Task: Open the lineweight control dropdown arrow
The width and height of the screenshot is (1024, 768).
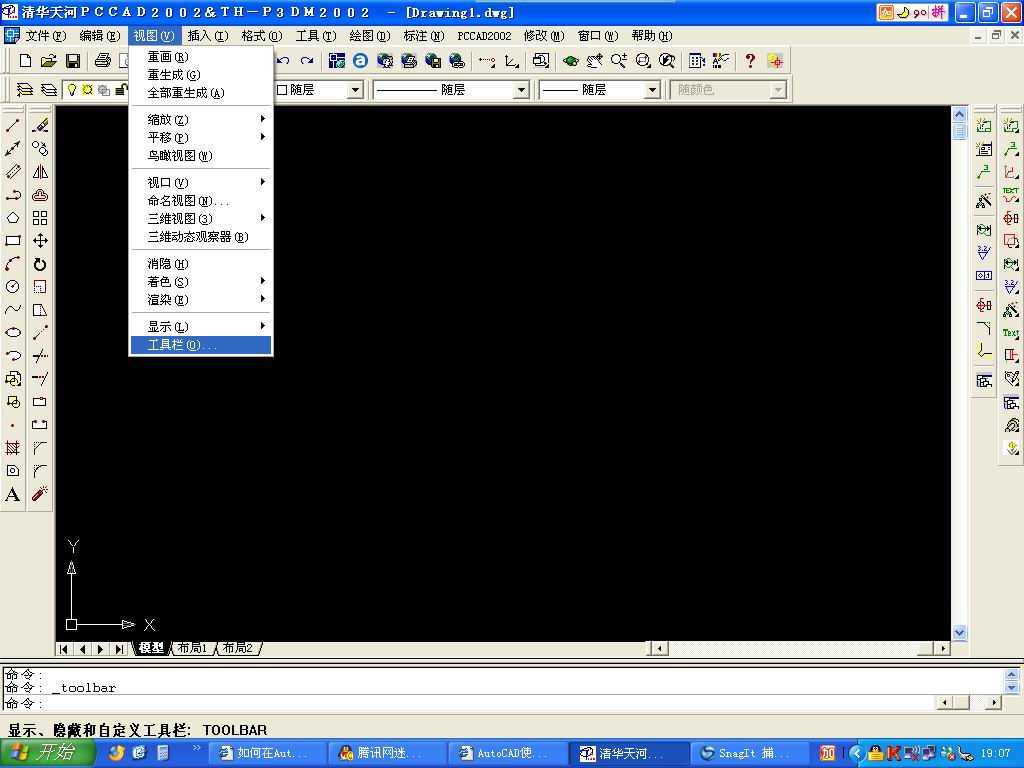Action: click(x=652, y=89)
